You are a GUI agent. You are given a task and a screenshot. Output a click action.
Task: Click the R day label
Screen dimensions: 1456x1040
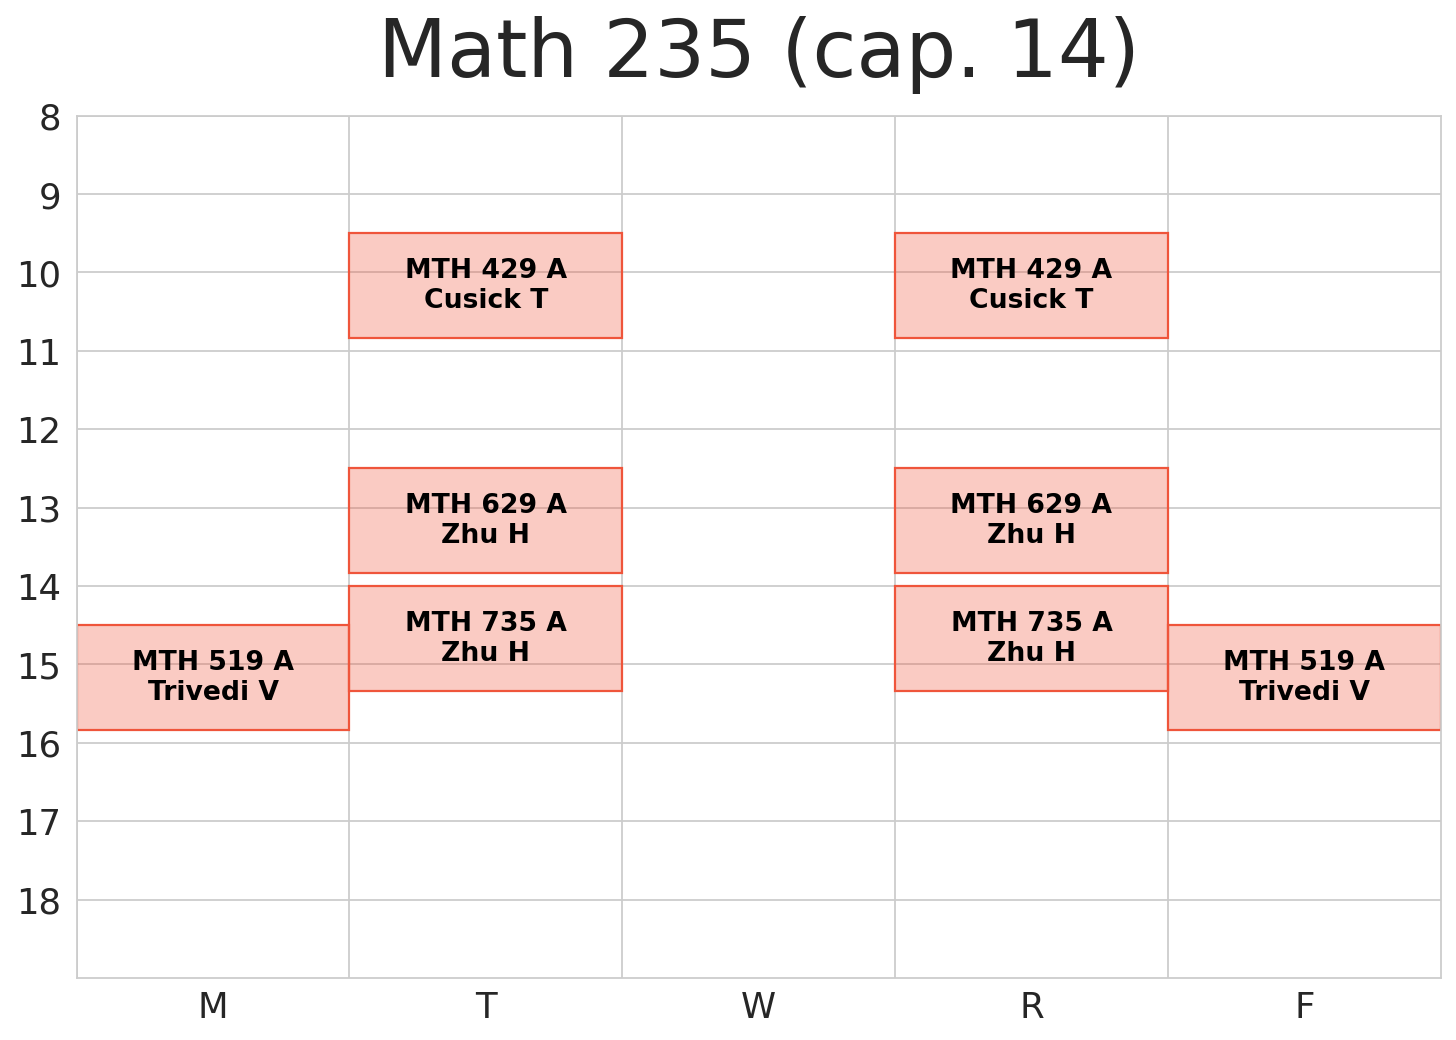tap(1031, 1006)
